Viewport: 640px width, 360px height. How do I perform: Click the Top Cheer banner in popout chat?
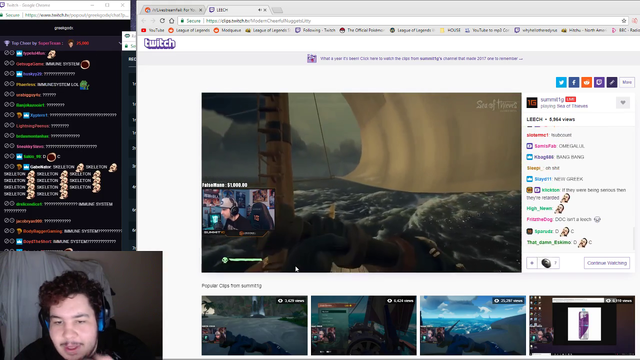point(61,43)
